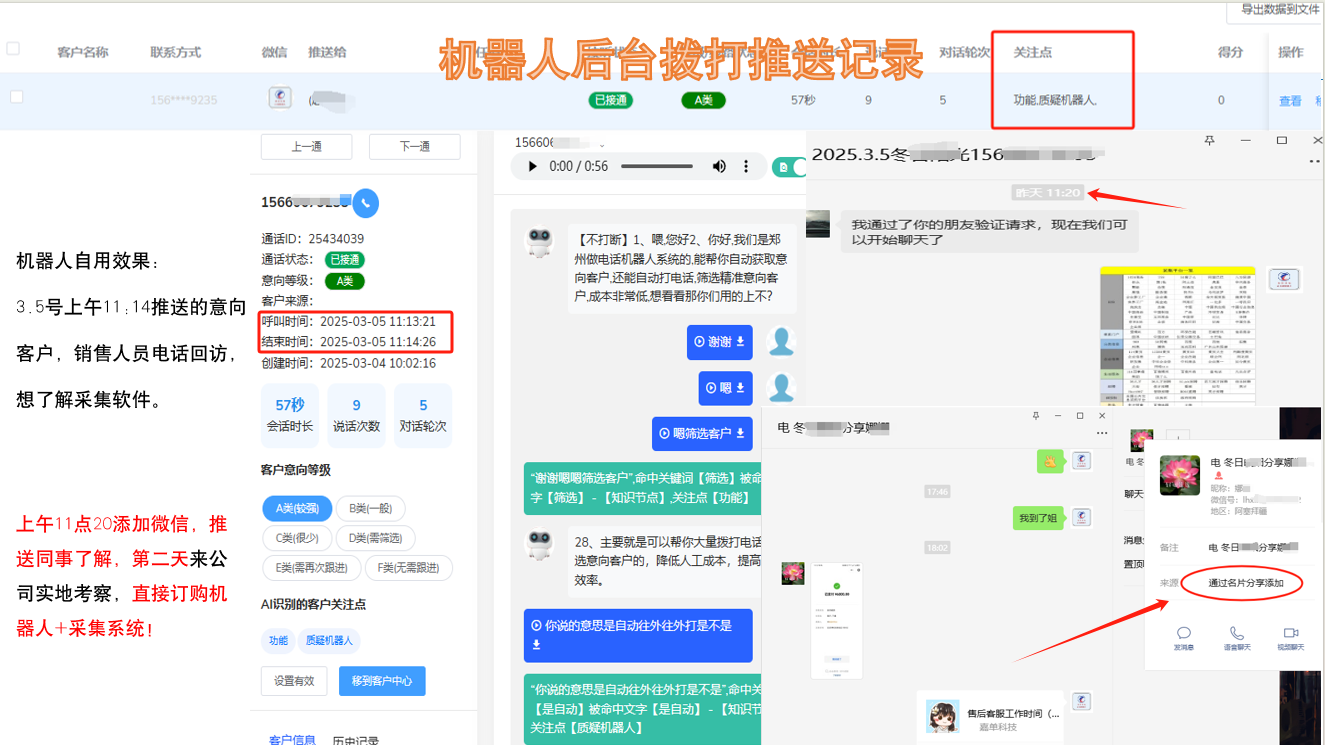Open the lower chat's three-dot menu
The image size is (1325, 745).
point(1102,433)
